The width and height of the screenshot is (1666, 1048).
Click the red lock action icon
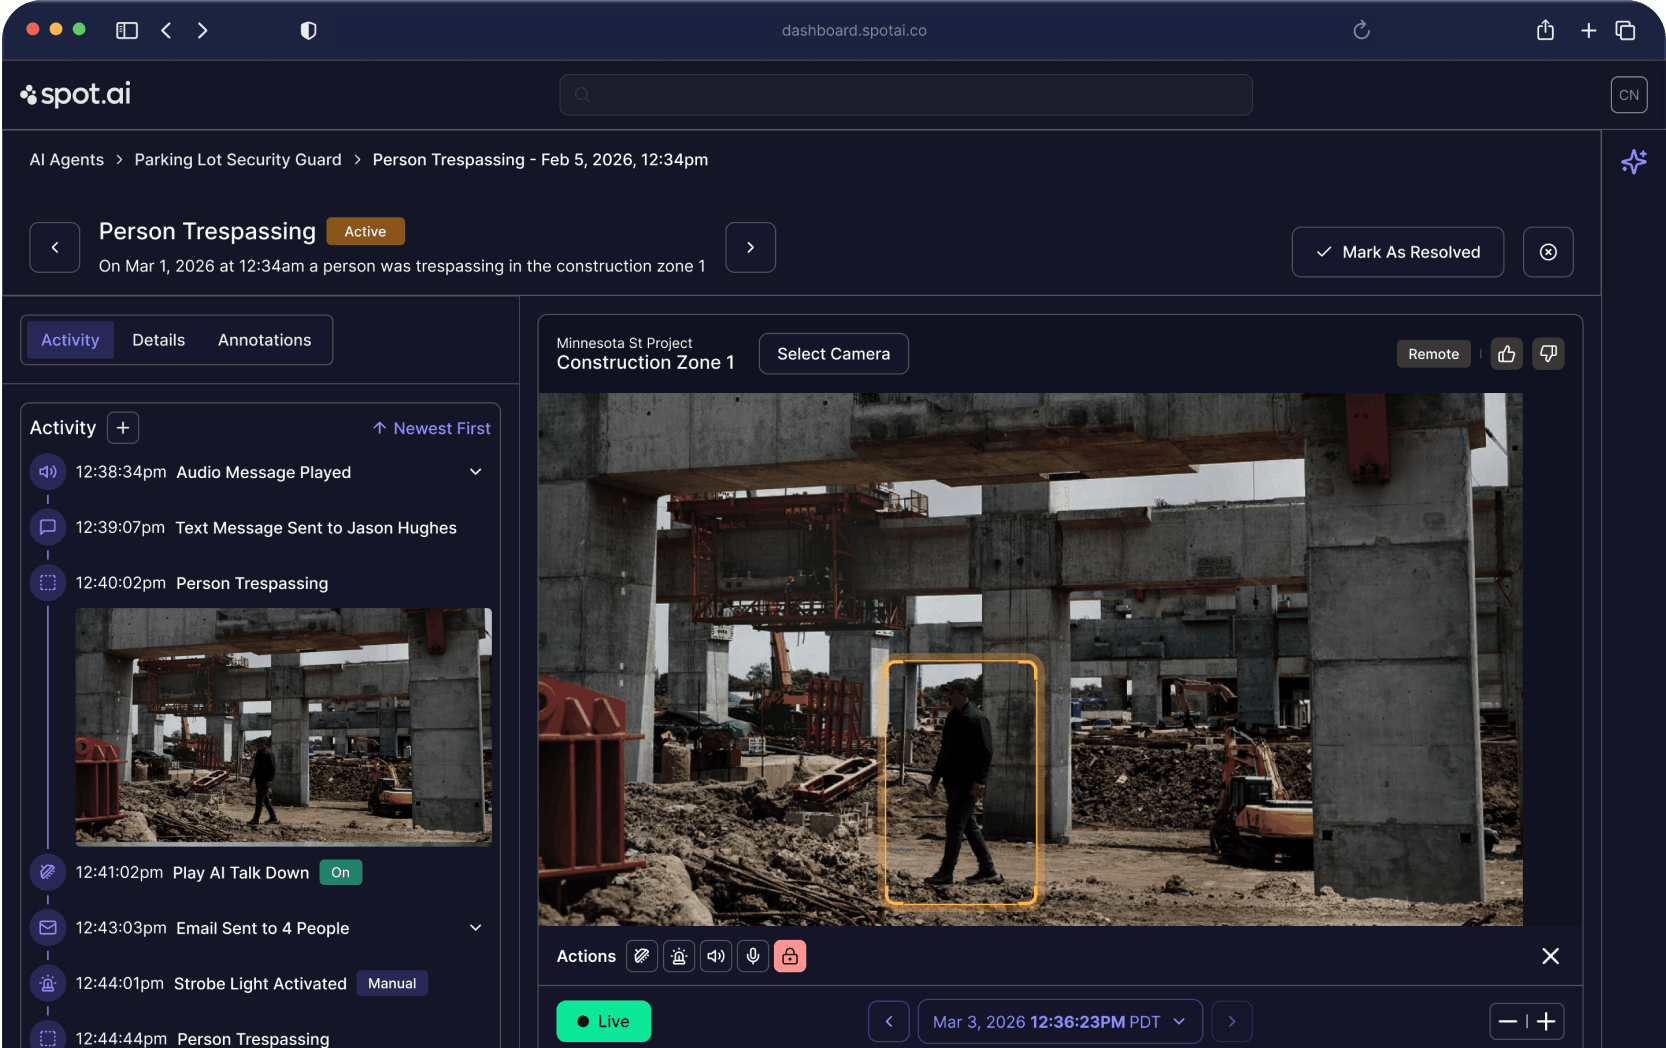point(790,956)
